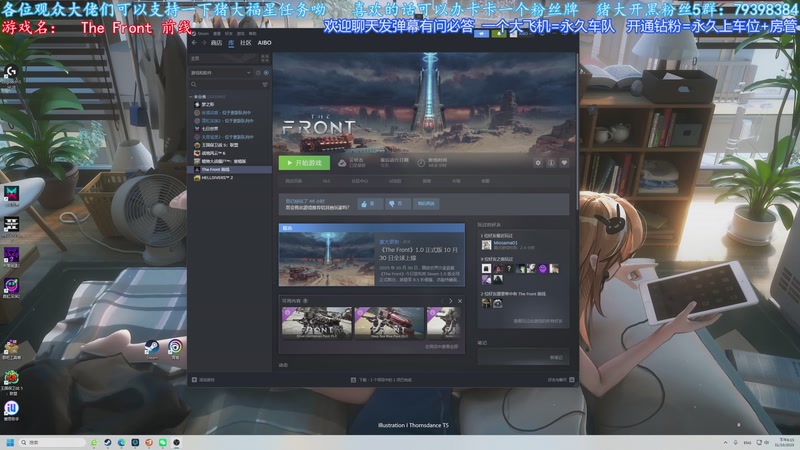Open game settings gear icon
The width and height of the screenshot is (800, 450).
pyautogui.click(x=538, y=163)
